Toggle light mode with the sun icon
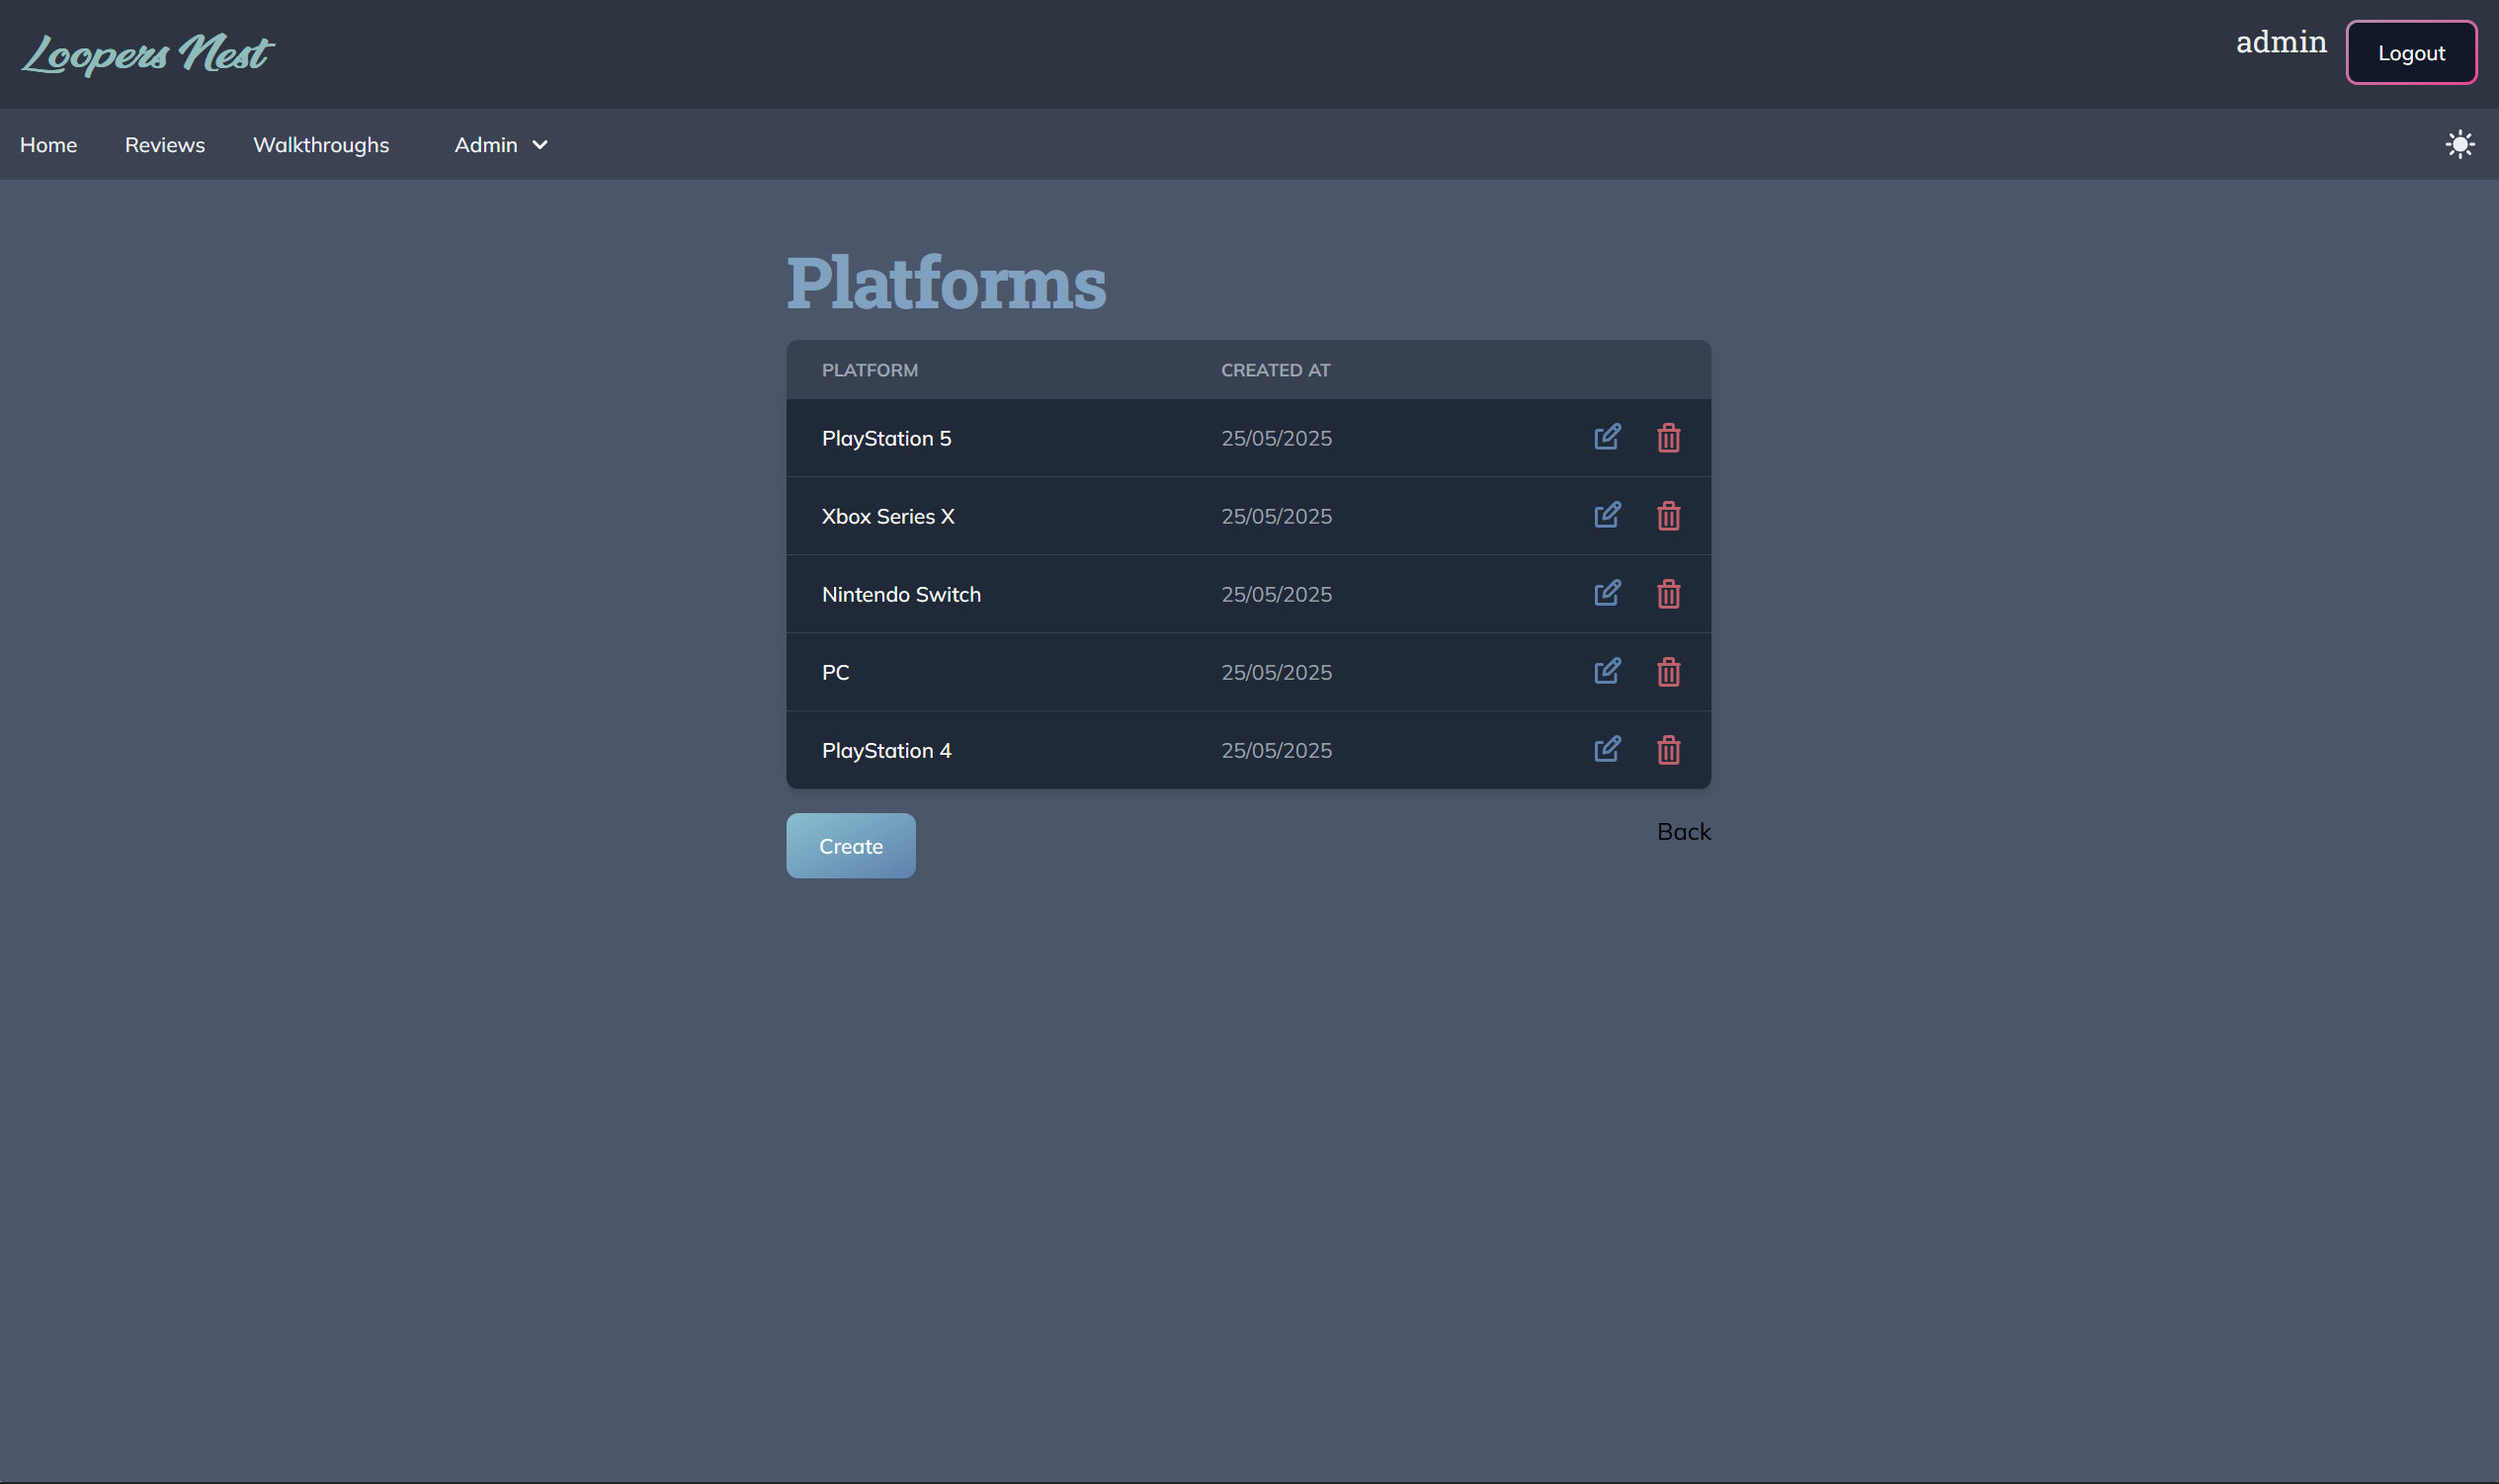 tap(2459, 144)
